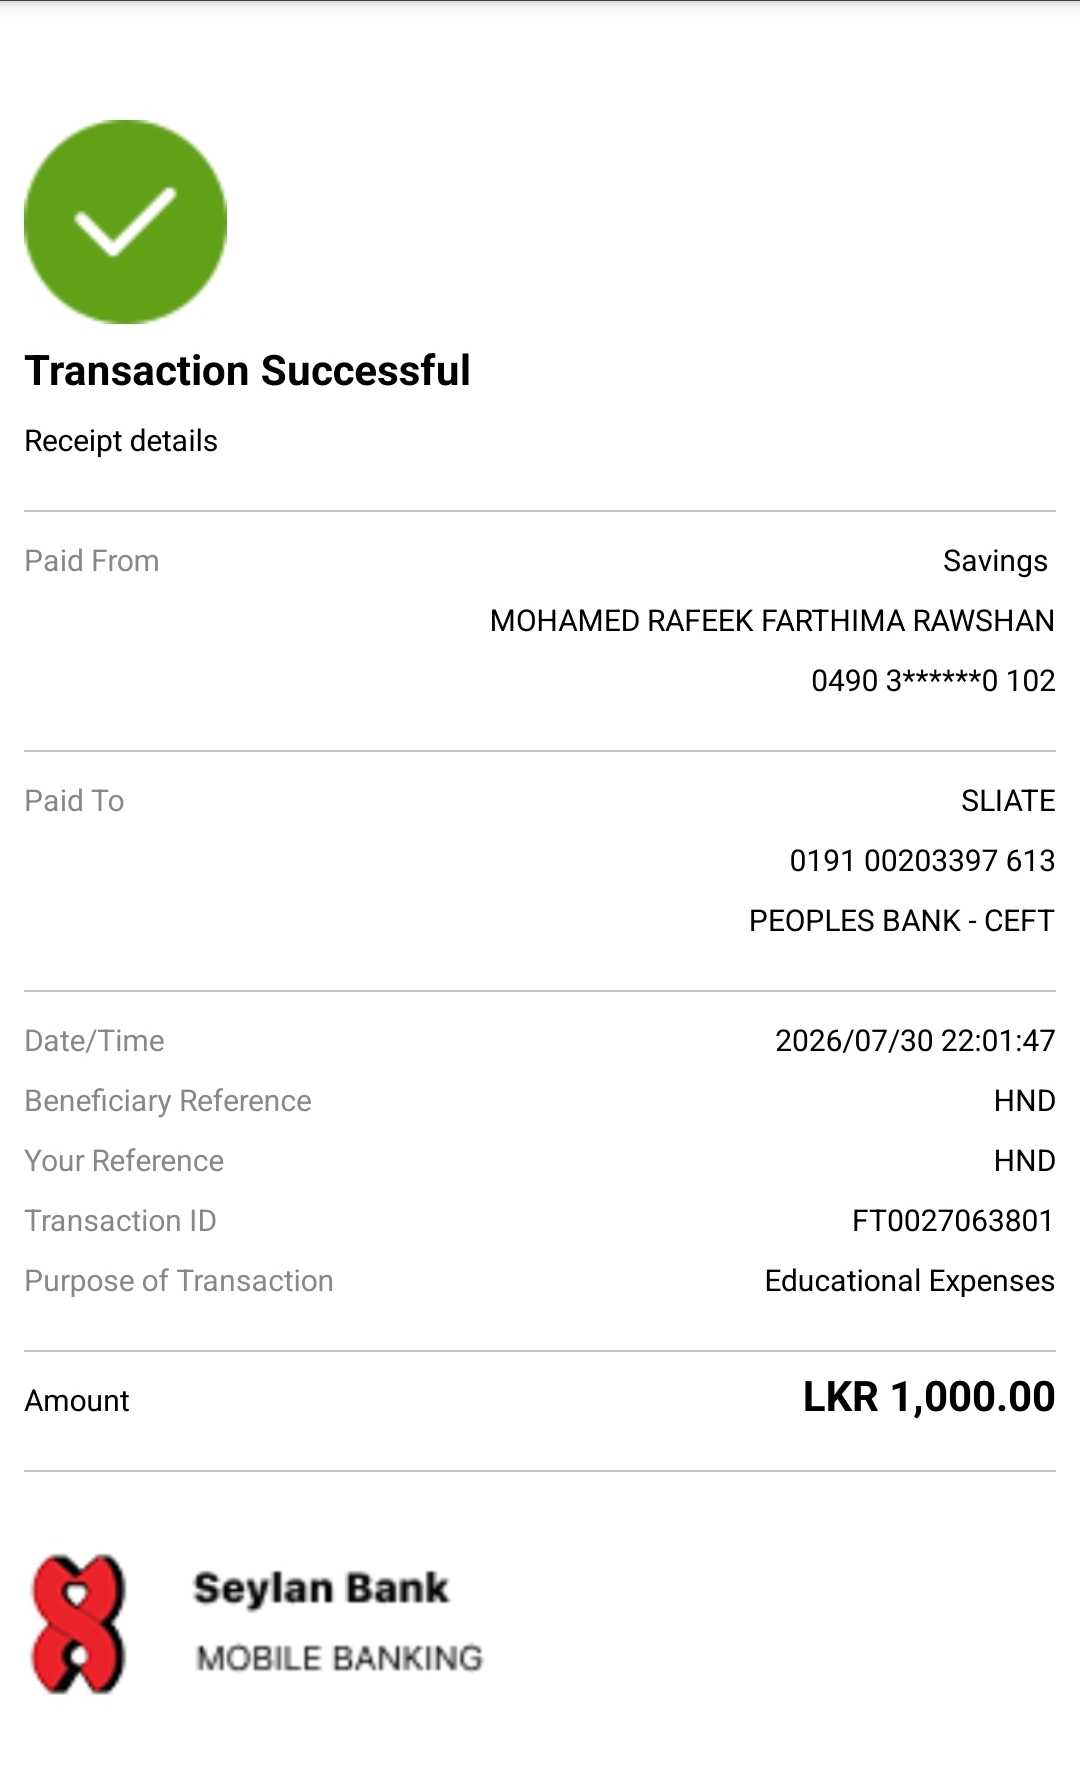1080x1792 pixels.
Task: Select the date and time 2026/07/30 22:01:47
Action: [x=915, y=1041]
